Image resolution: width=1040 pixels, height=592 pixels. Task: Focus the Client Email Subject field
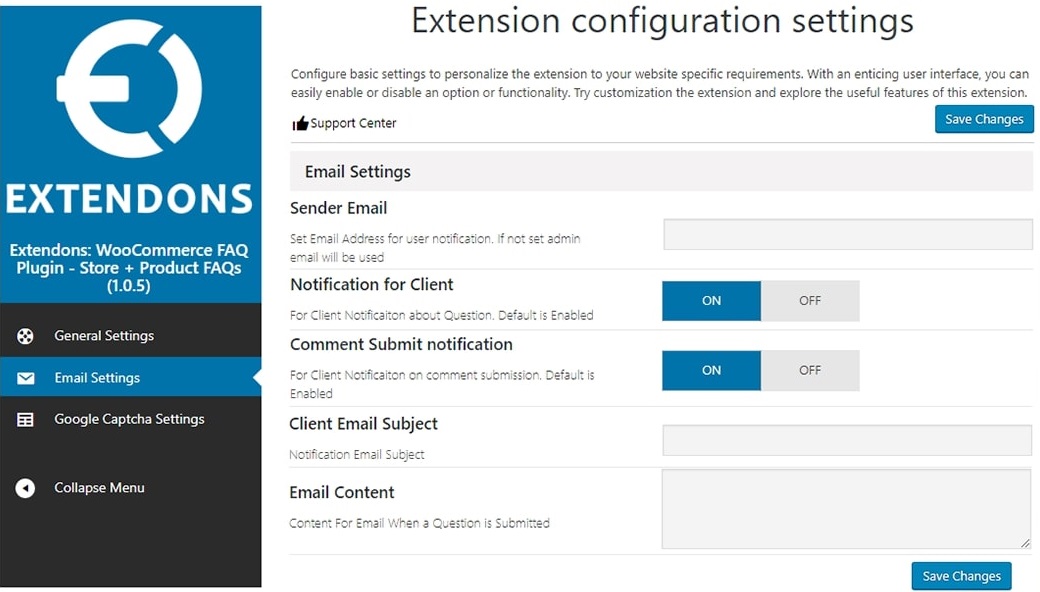pyautogui.click(x=847, y=440)
